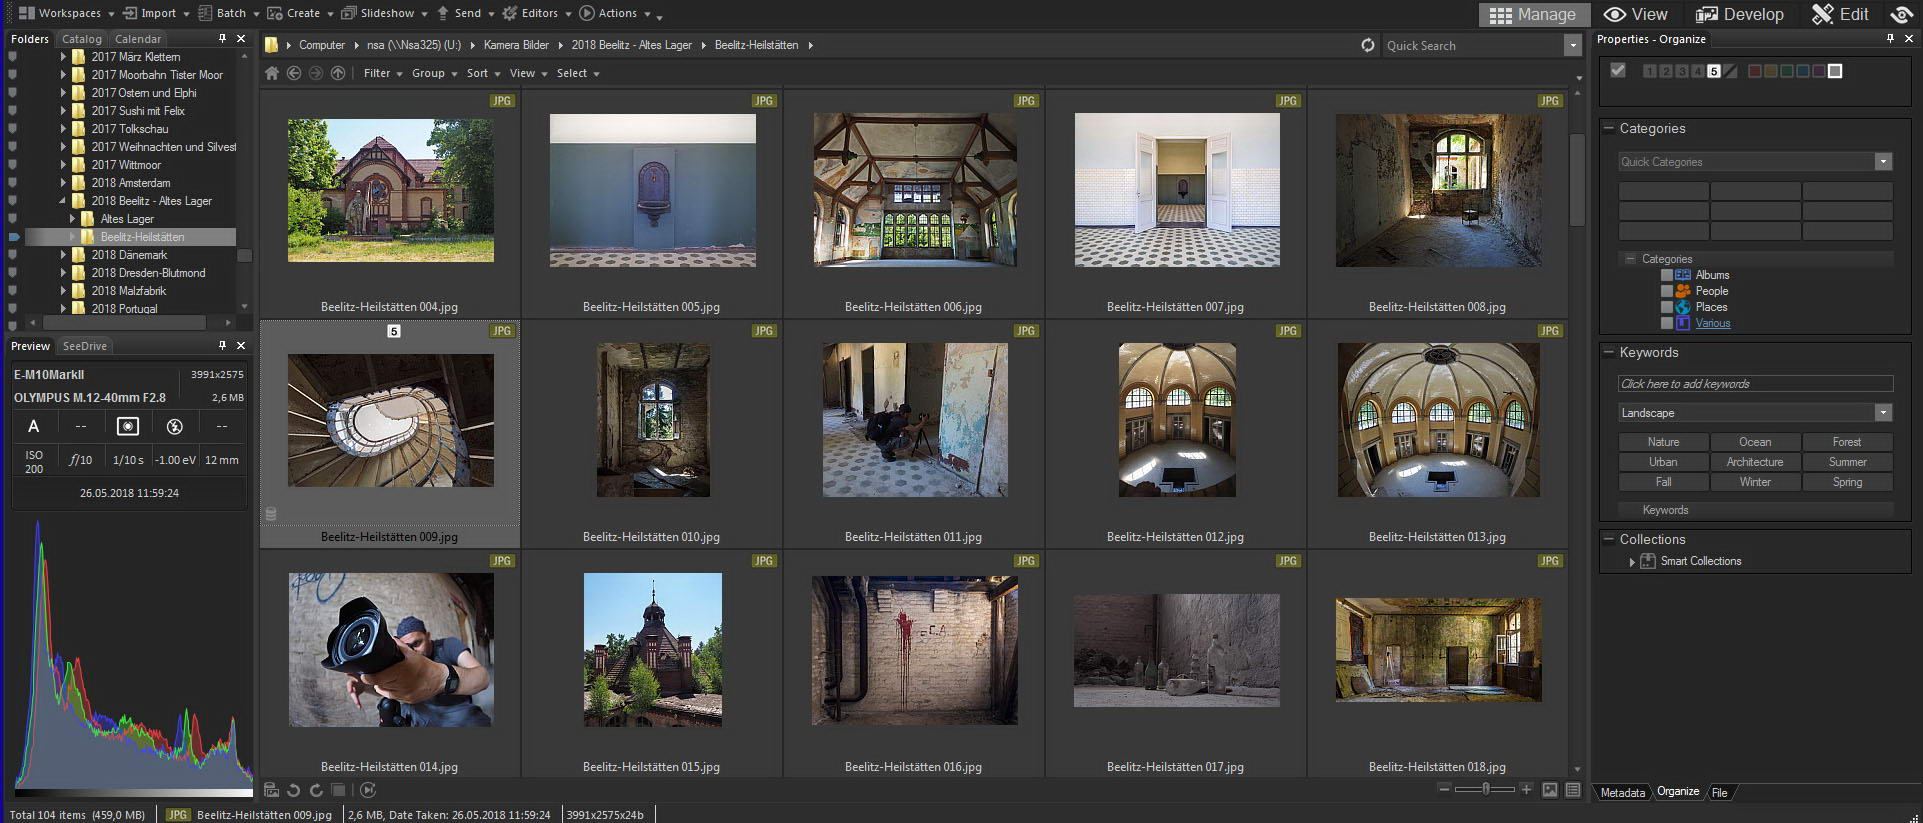Click the spot metering mode icon
The width and height of the screenshot is (1923, 823).
point(128,426)
